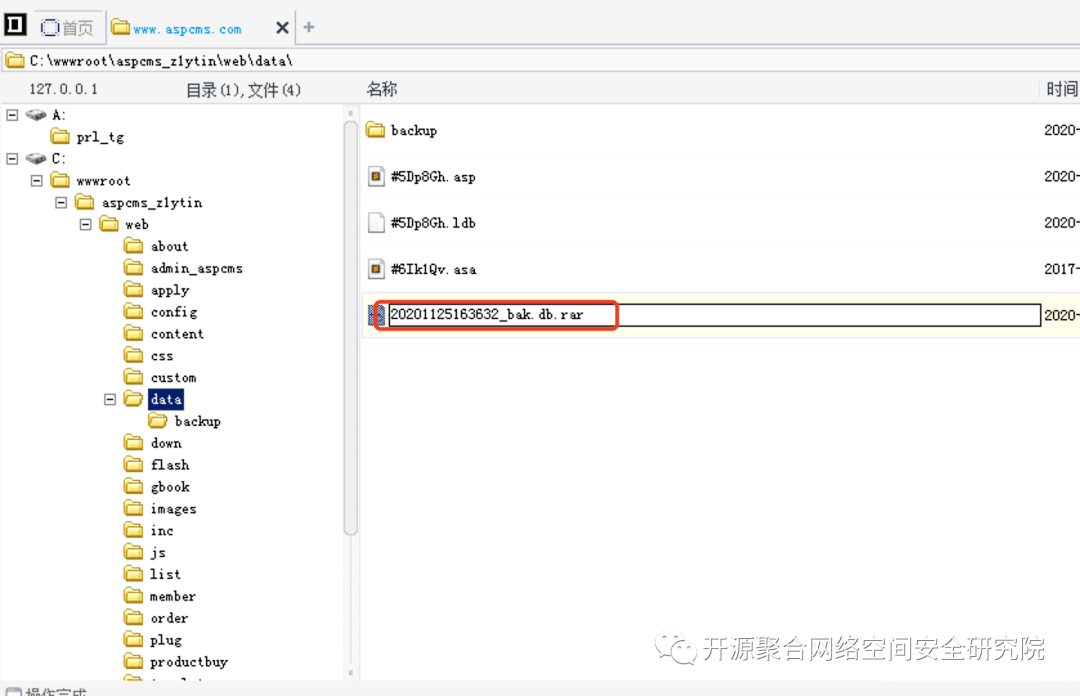Click the 127.0.0.1 host label
Image resolution: width=1080 pixels, height=696 pixels.
coord(63,89)
